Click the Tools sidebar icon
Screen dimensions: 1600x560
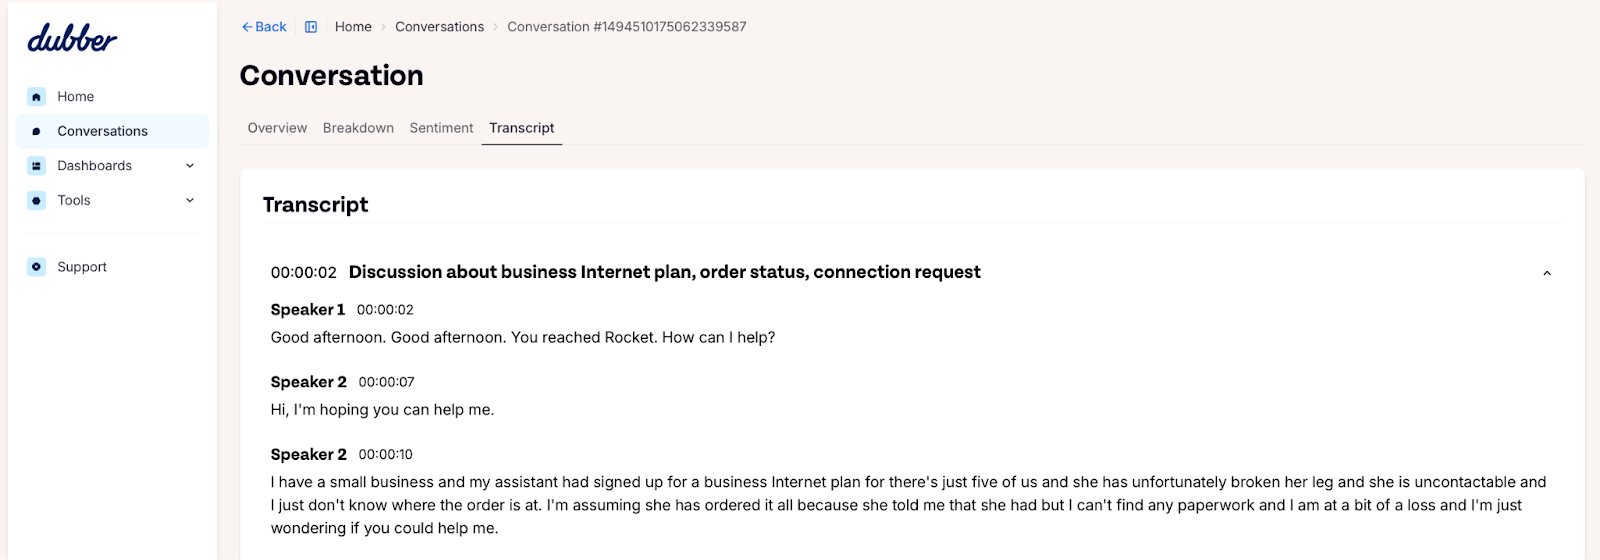(x=37, y=201)
